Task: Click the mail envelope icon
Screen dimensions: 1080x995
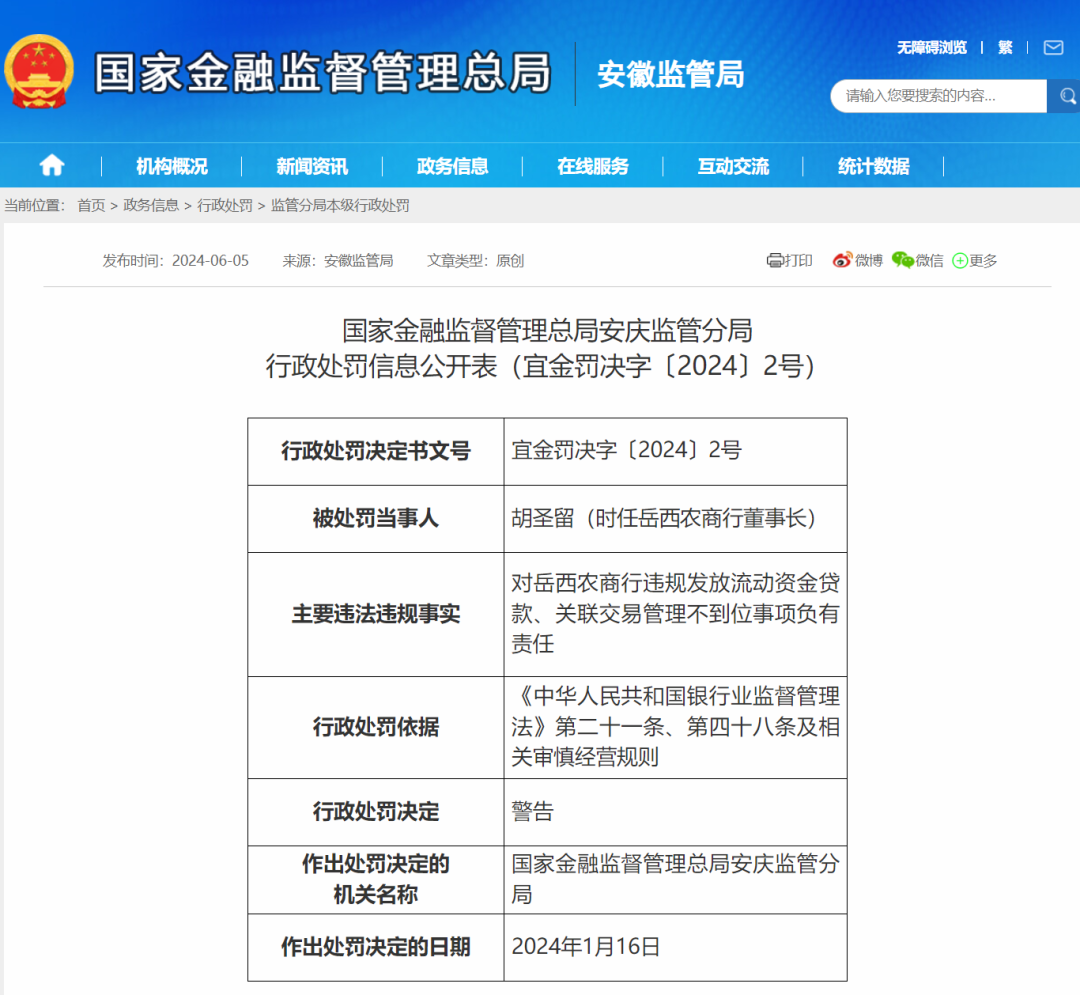Action: [1053, 48]
